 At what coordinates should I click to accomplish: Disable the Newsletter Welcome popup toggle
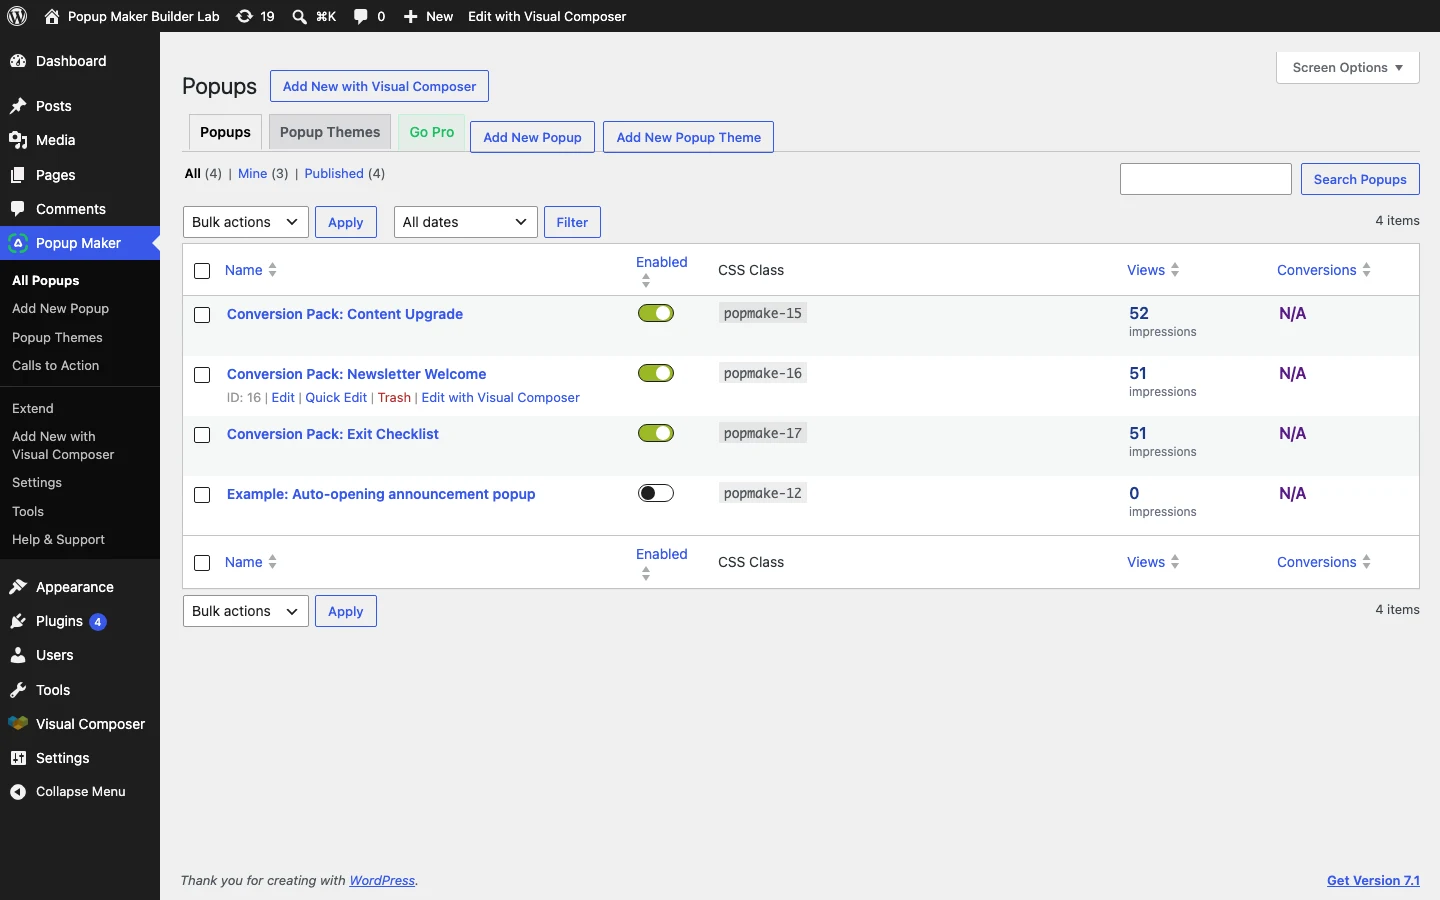click(656, 373)
